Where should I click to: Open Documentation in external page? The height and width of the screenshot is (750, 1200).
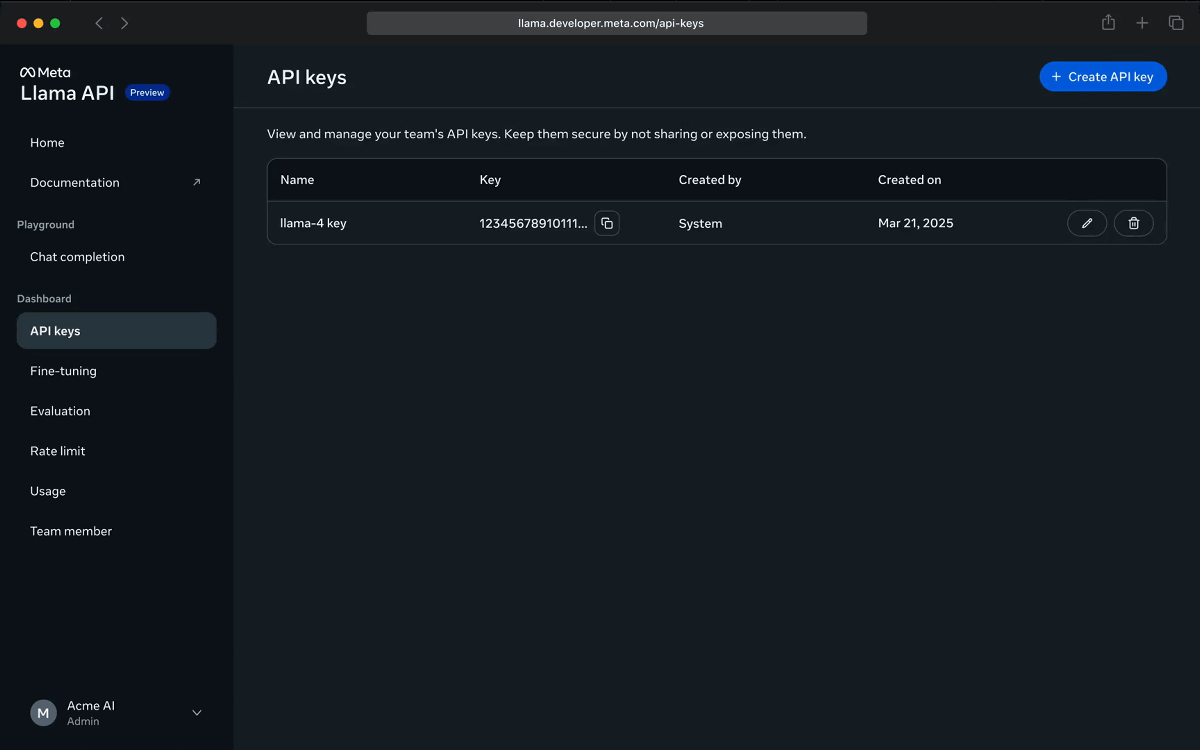coord(117,183)
